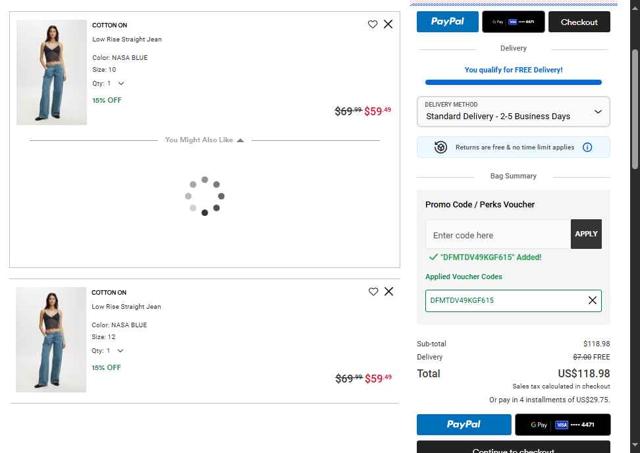
Task: Remove size 12 jean from bag
Action: tap(389, 291)
